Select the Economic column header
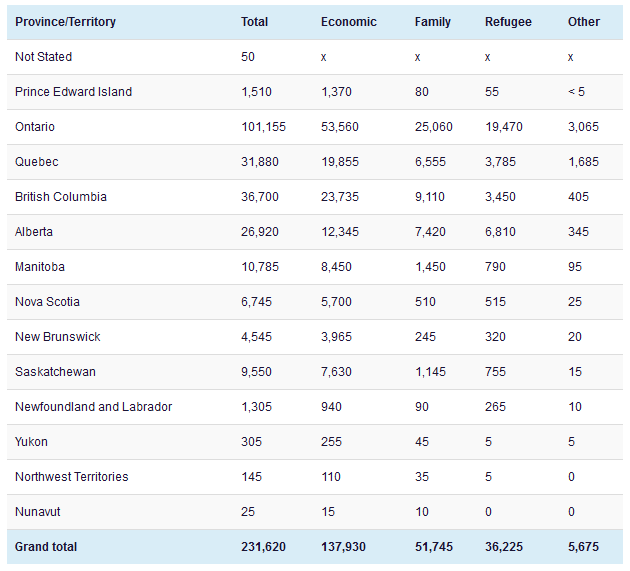Image resolution: width=630 pixels, height=571 pixels. tap(347, 22)
